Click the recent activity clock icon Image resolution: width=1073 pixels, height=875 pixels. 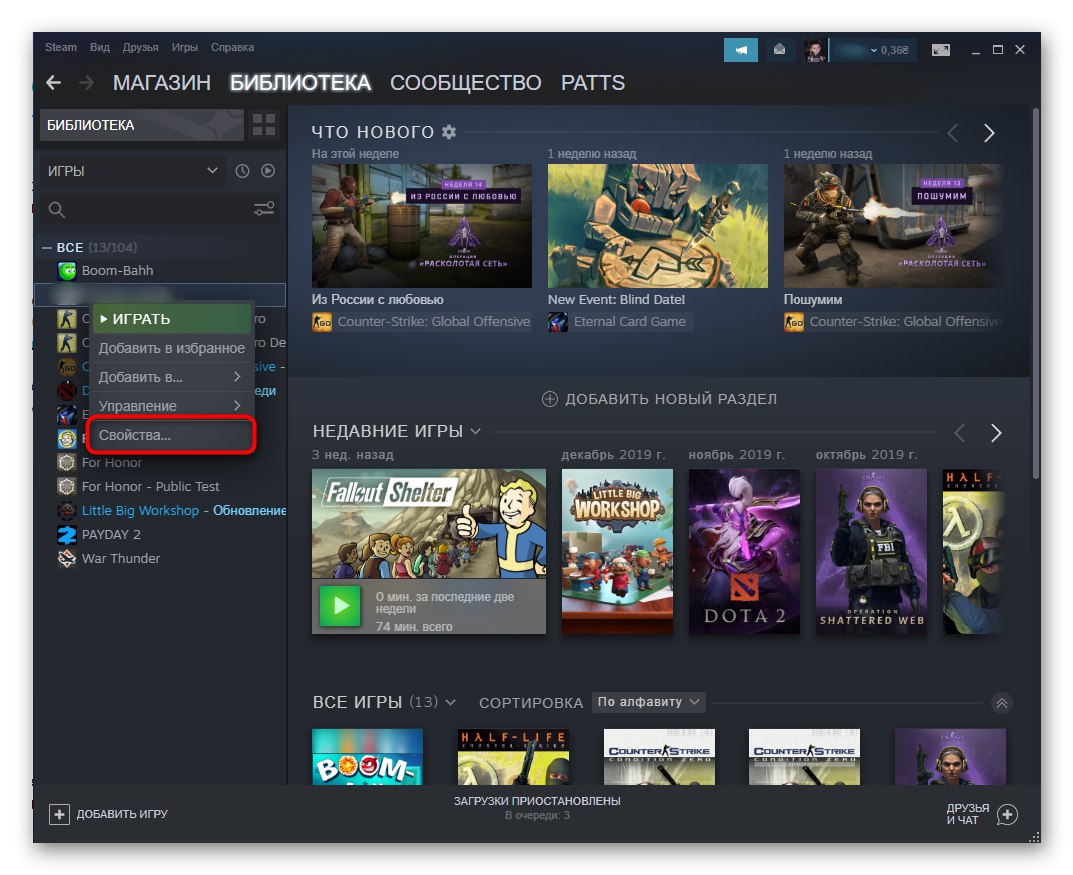click(x=242, y=171)
